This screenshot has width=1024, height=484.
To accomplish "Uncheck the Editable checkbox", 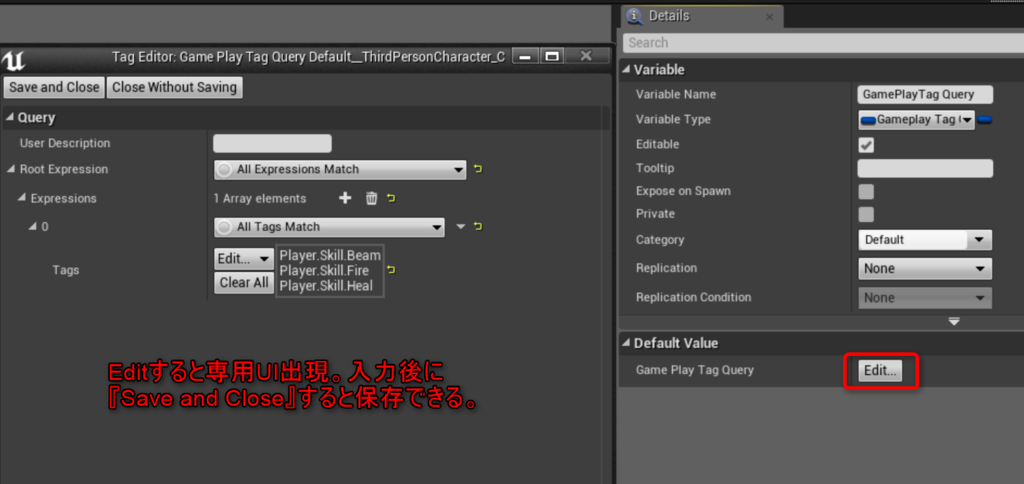I will pos(866,144).
